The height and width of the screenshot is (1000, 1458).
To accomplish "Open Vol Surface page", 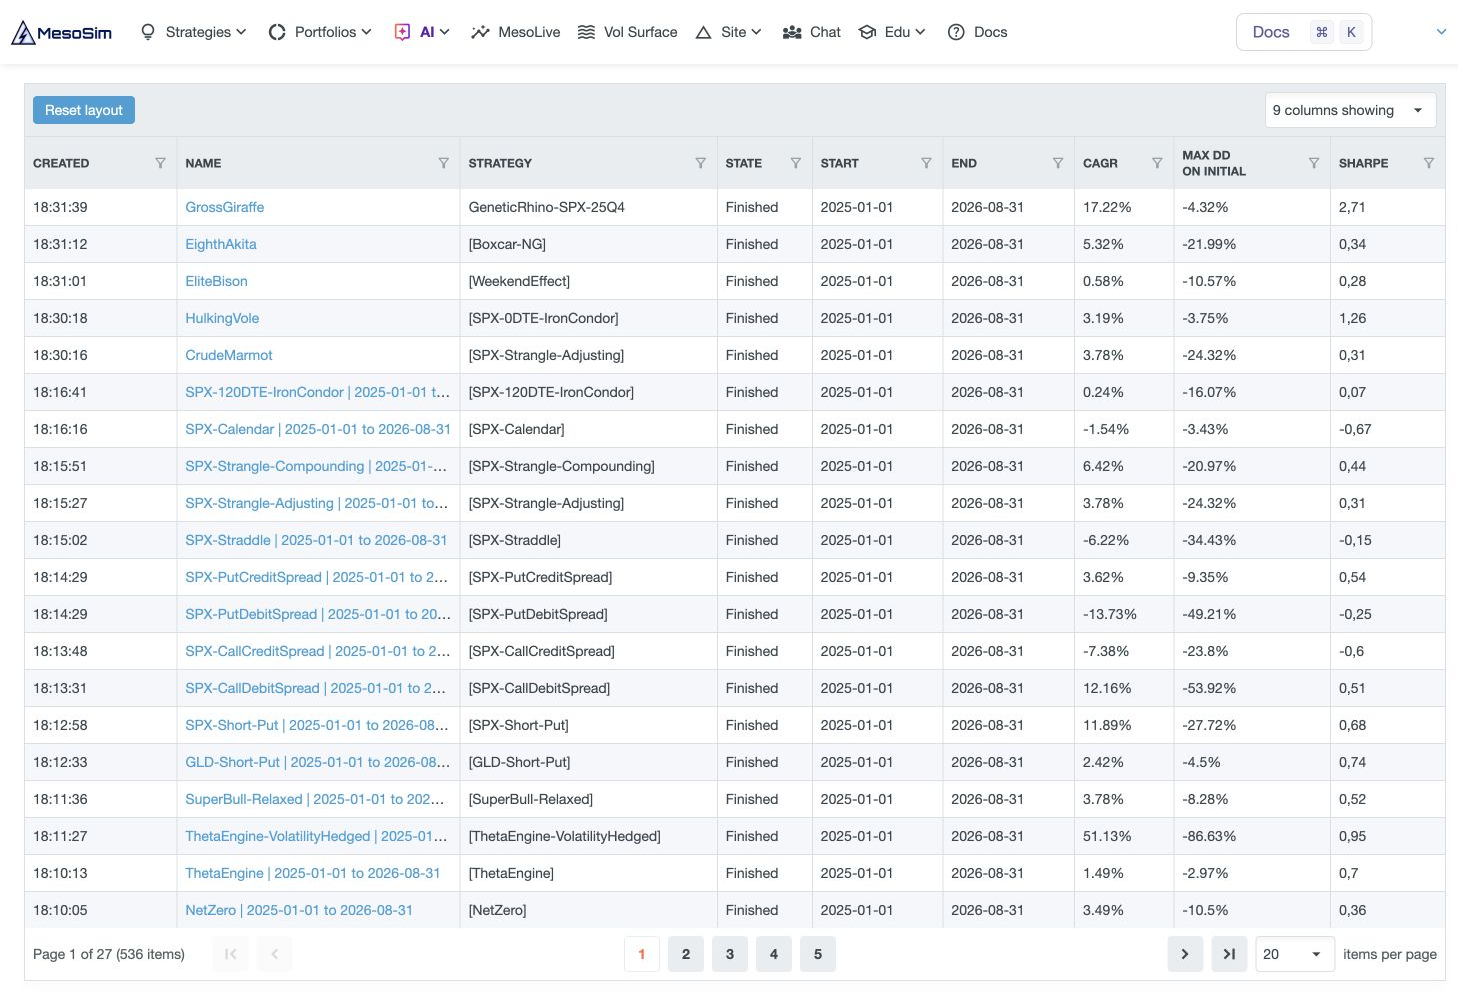I will pyautogui.click(x=628, y=32).
